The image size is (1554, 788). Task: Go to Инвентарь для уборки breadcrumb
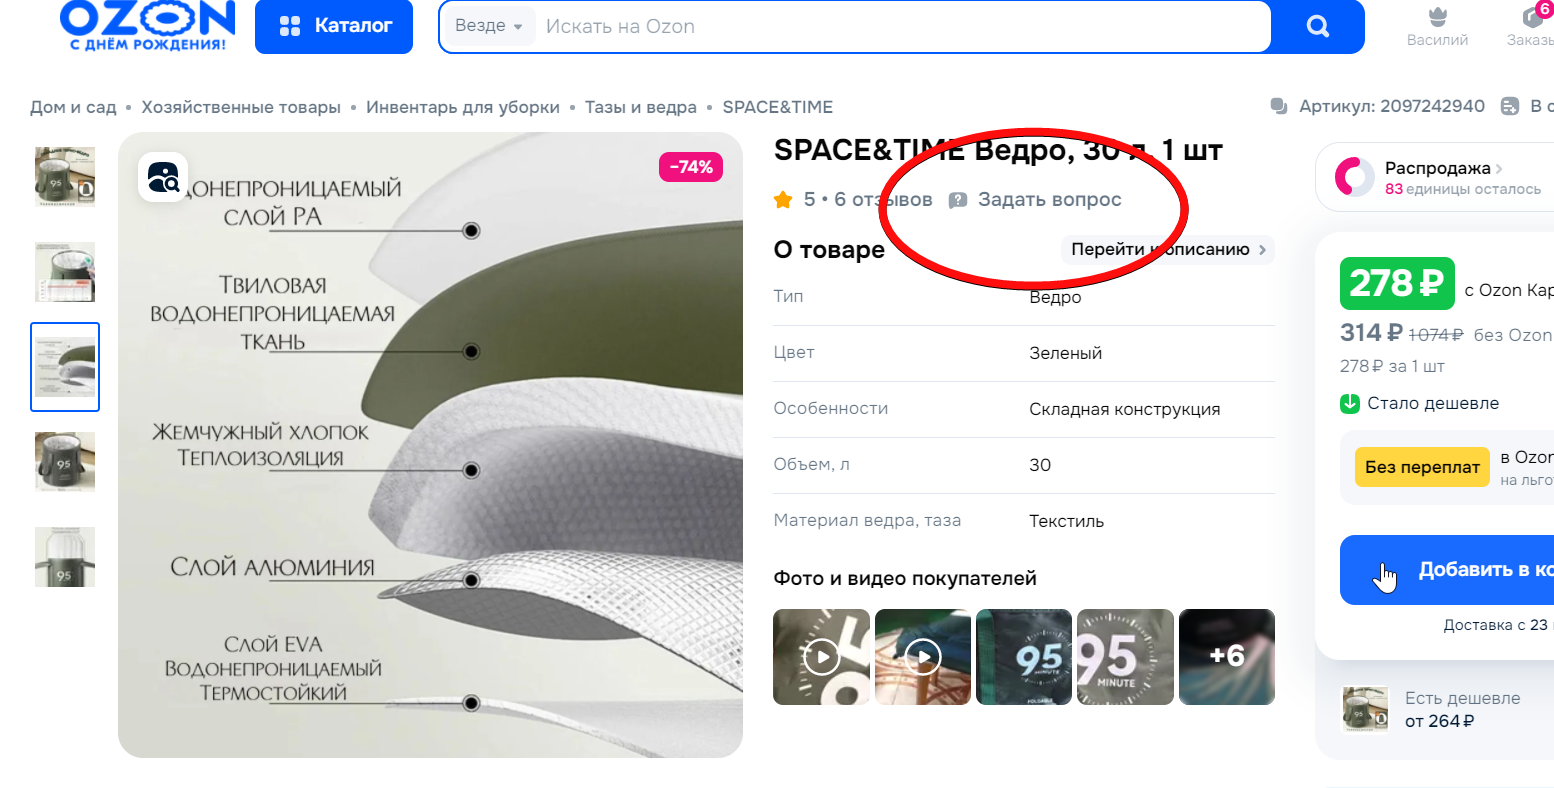(463, 107)
